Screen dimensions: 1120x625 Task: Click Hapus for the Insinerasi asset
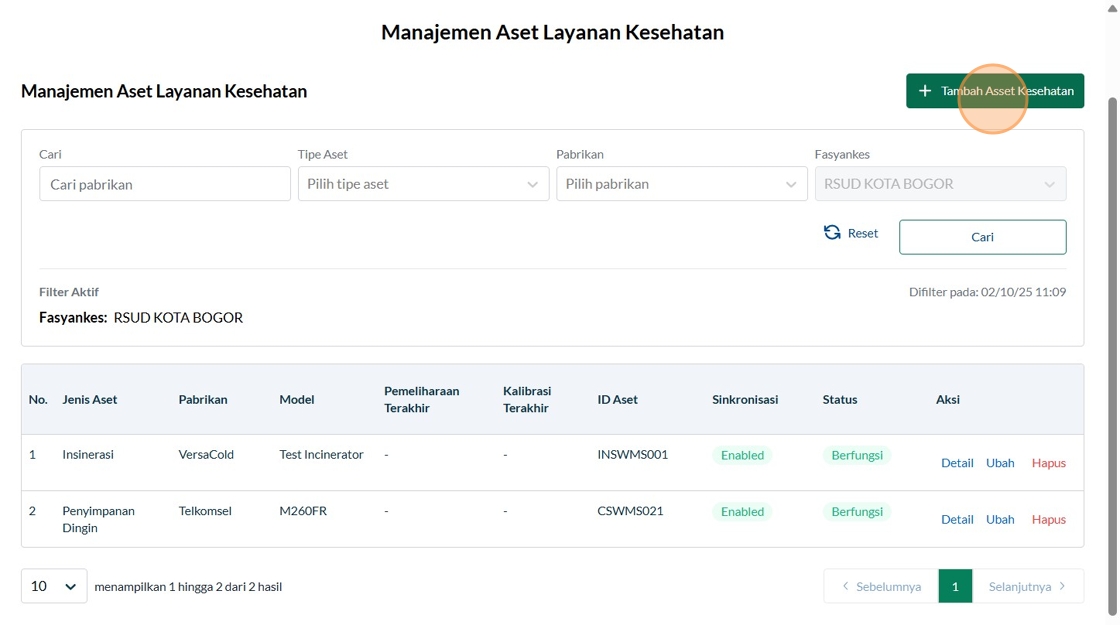(x=1048, y=463)
